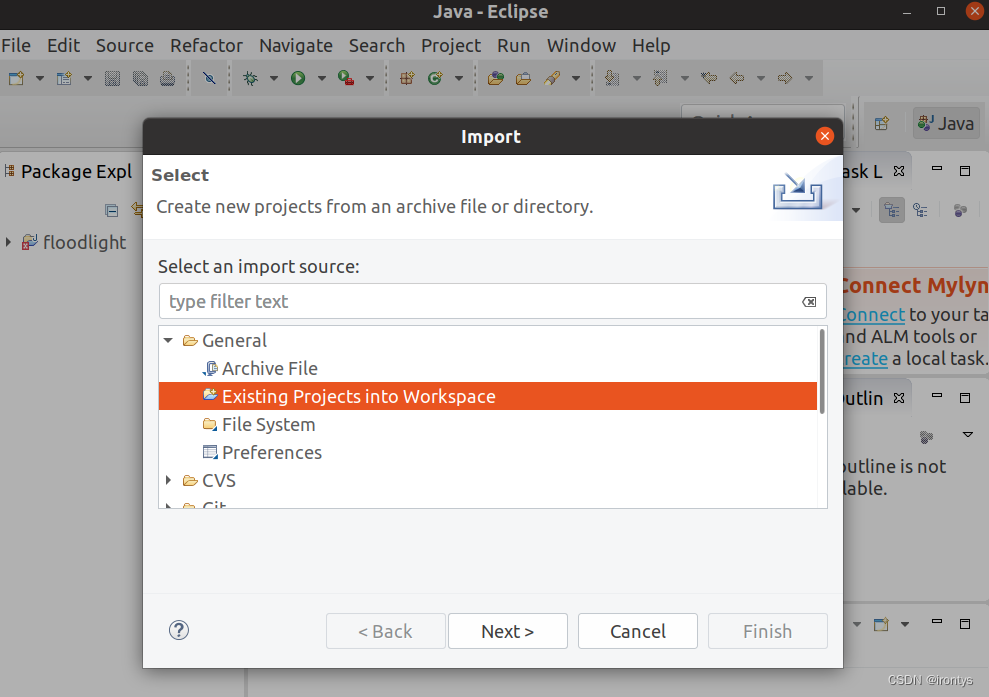Collapse the General folder in import sources
The width and height of the screenshot is (989, 697).
click(x=168, y=341)
